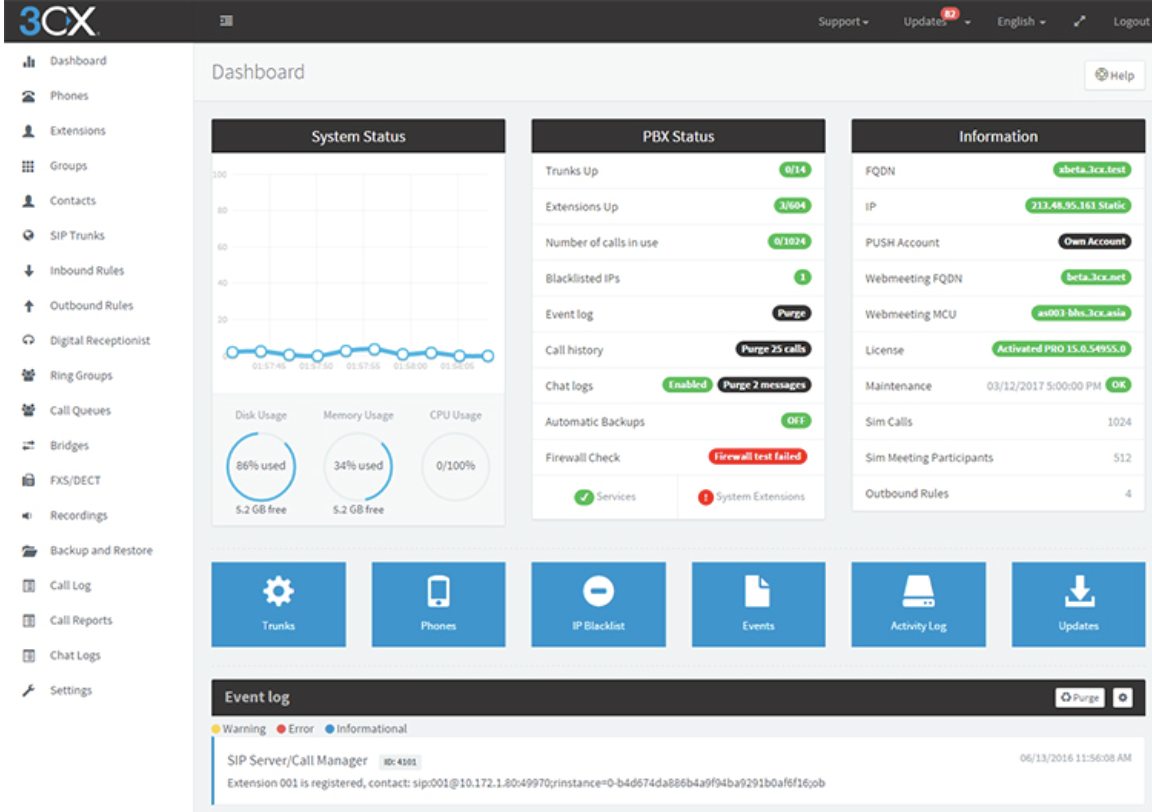Click the Firewall test failed badge
The image size is (1152, 812).
(757, 456)
